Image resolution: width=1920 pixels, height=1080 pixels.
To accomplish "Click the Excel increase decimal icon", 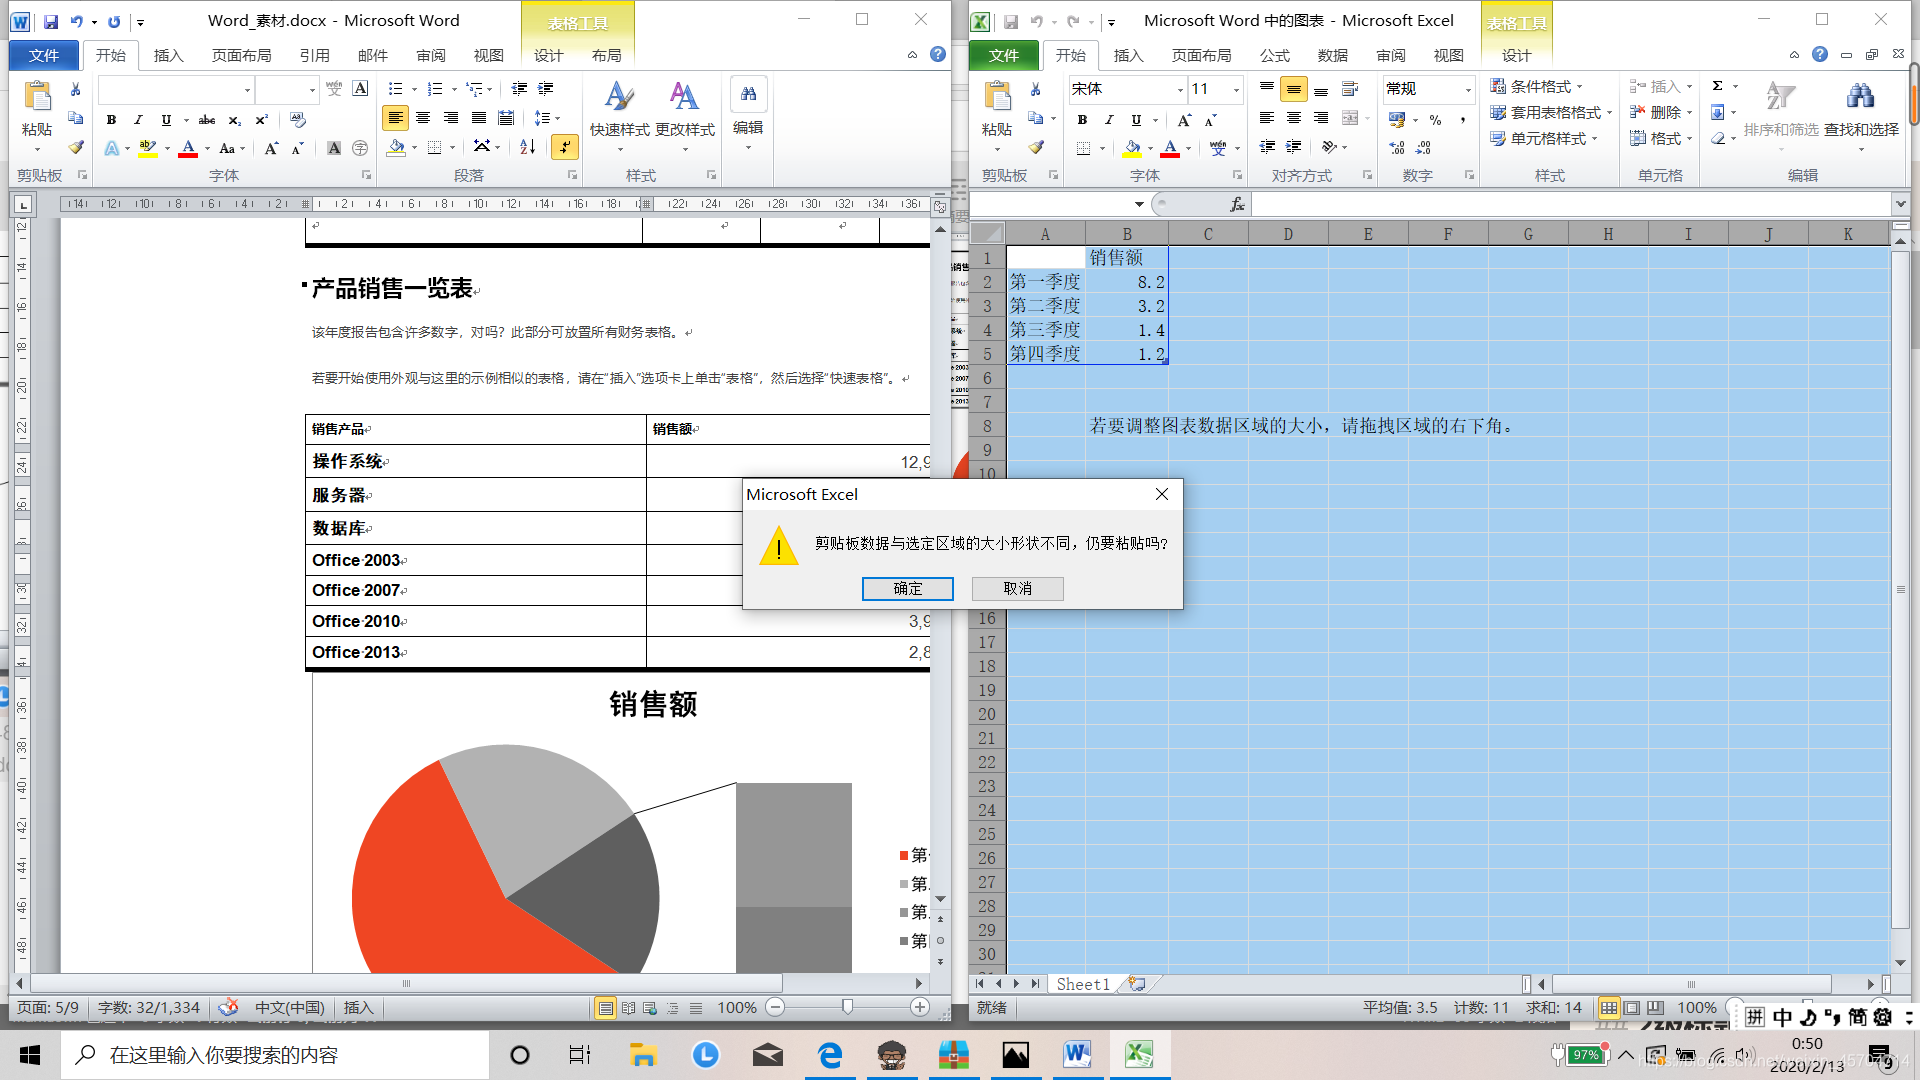I will pyautogui.click(x=1397, y=148).
